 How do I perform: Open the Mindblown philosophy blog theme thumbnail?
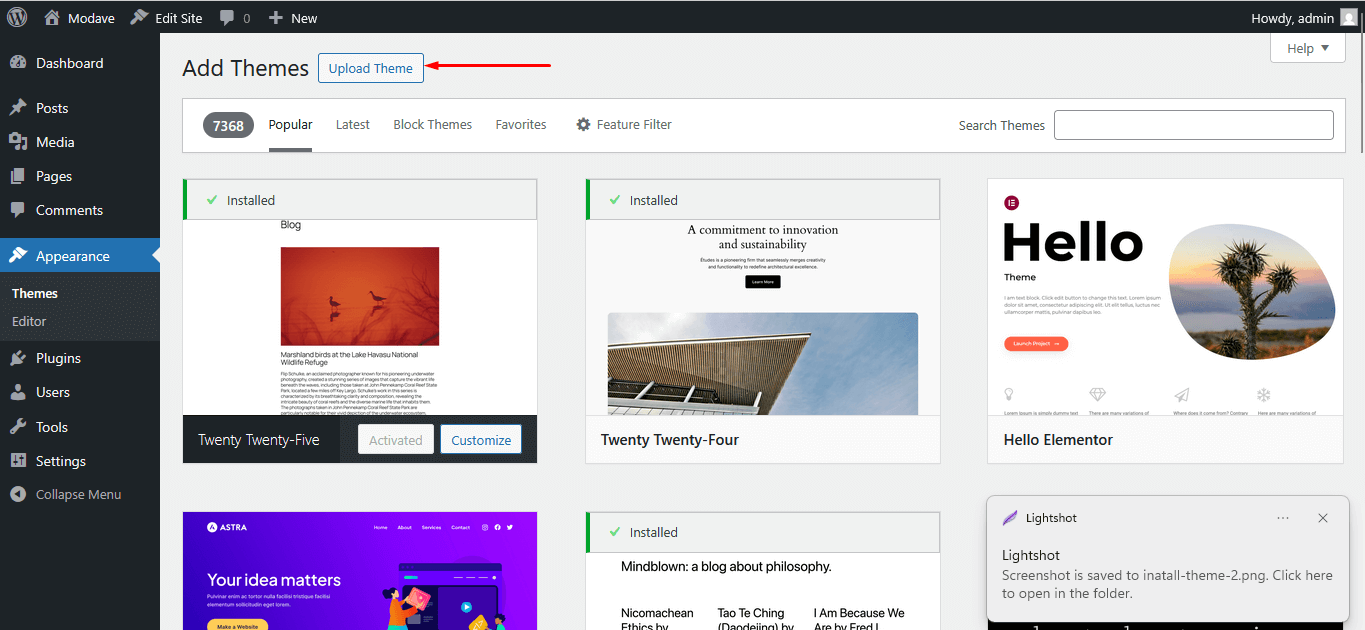pyautogui.click(x=763, y=591)
